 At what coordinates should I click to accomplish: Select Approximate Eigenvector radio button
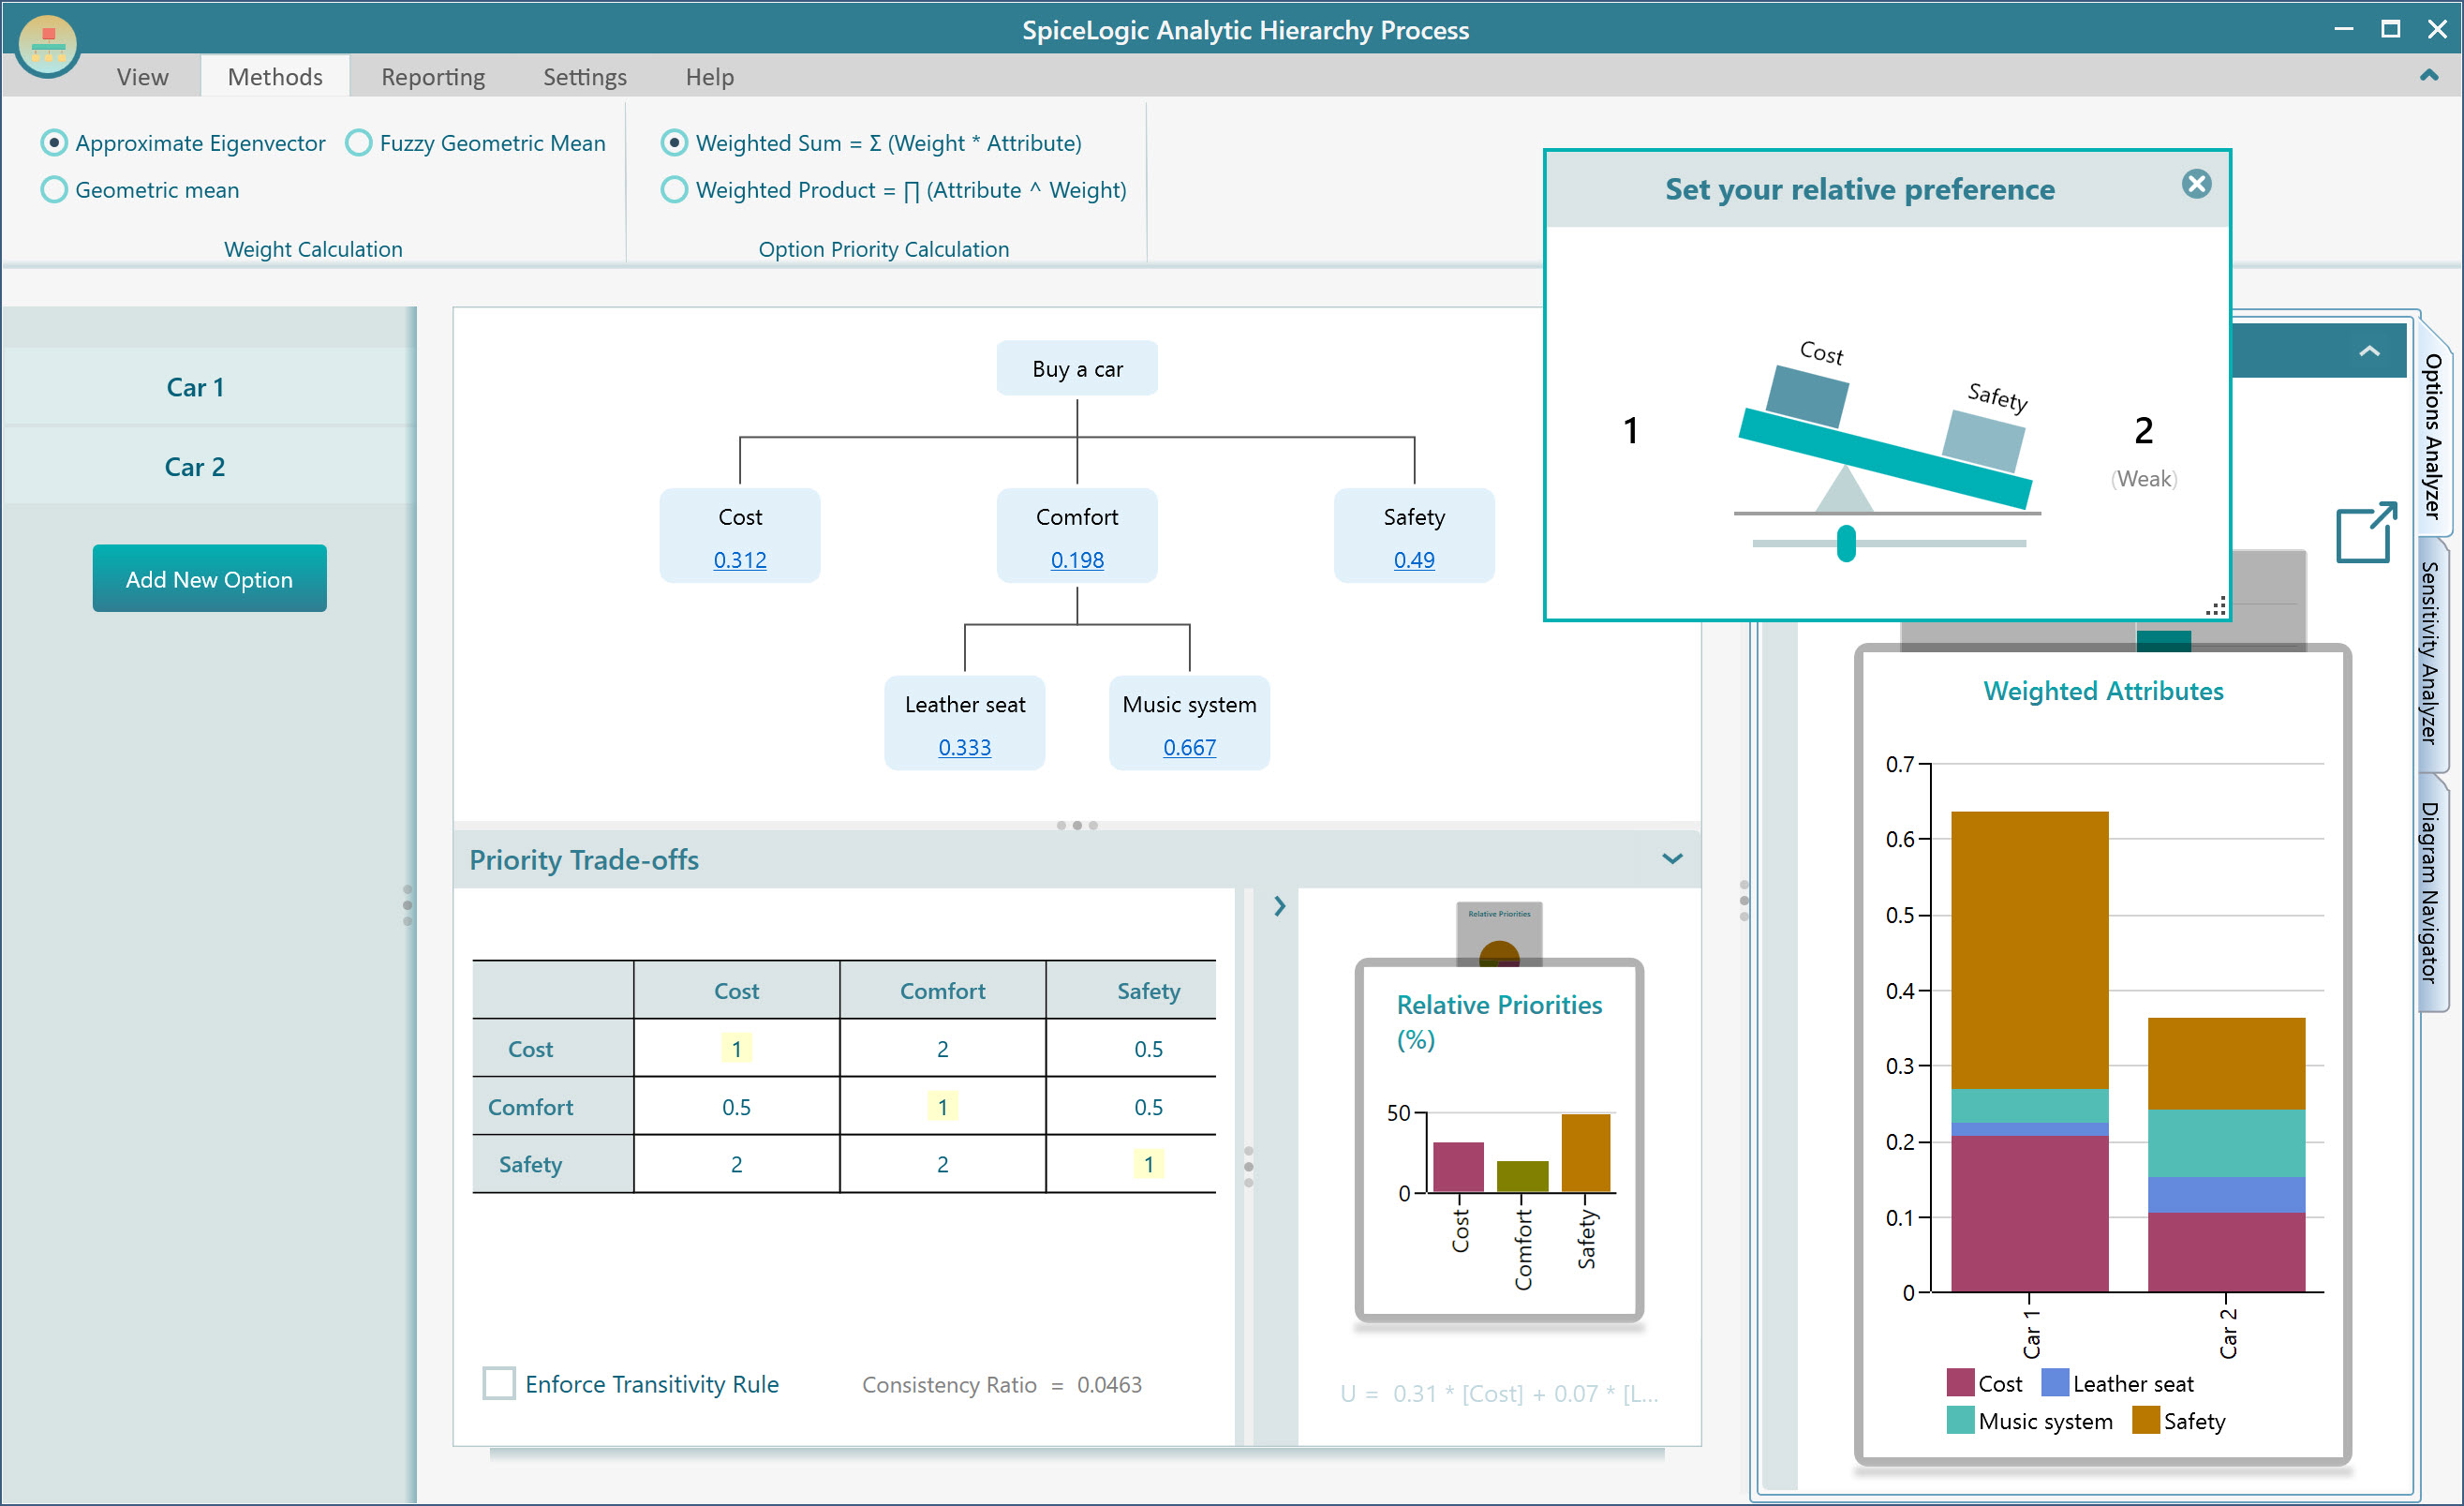[54, 143]
